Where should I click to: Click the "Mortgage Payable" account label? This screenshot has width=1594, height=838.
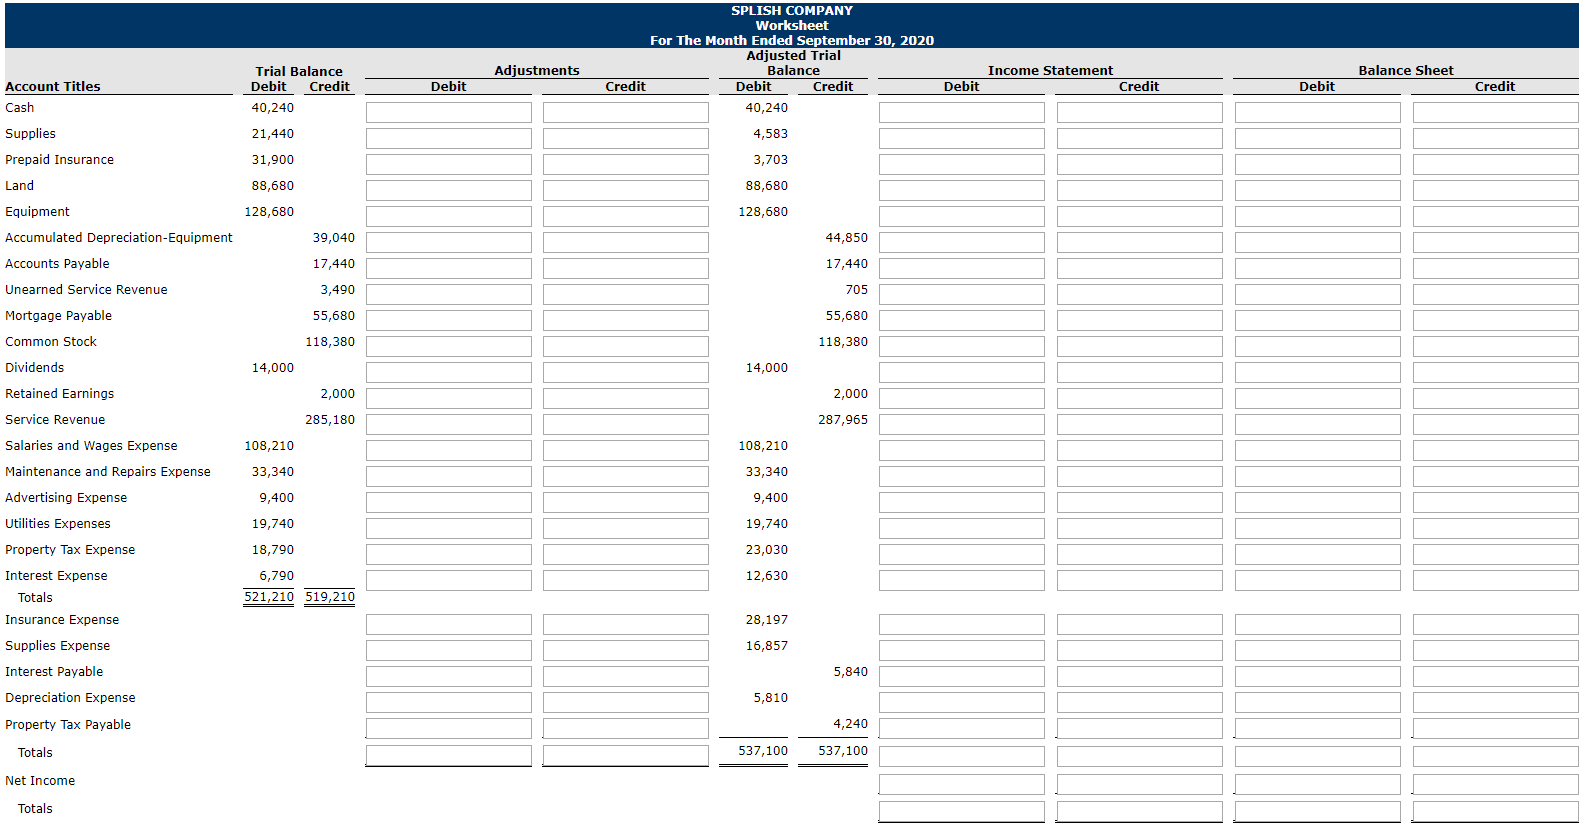click(x=59, y=316)
